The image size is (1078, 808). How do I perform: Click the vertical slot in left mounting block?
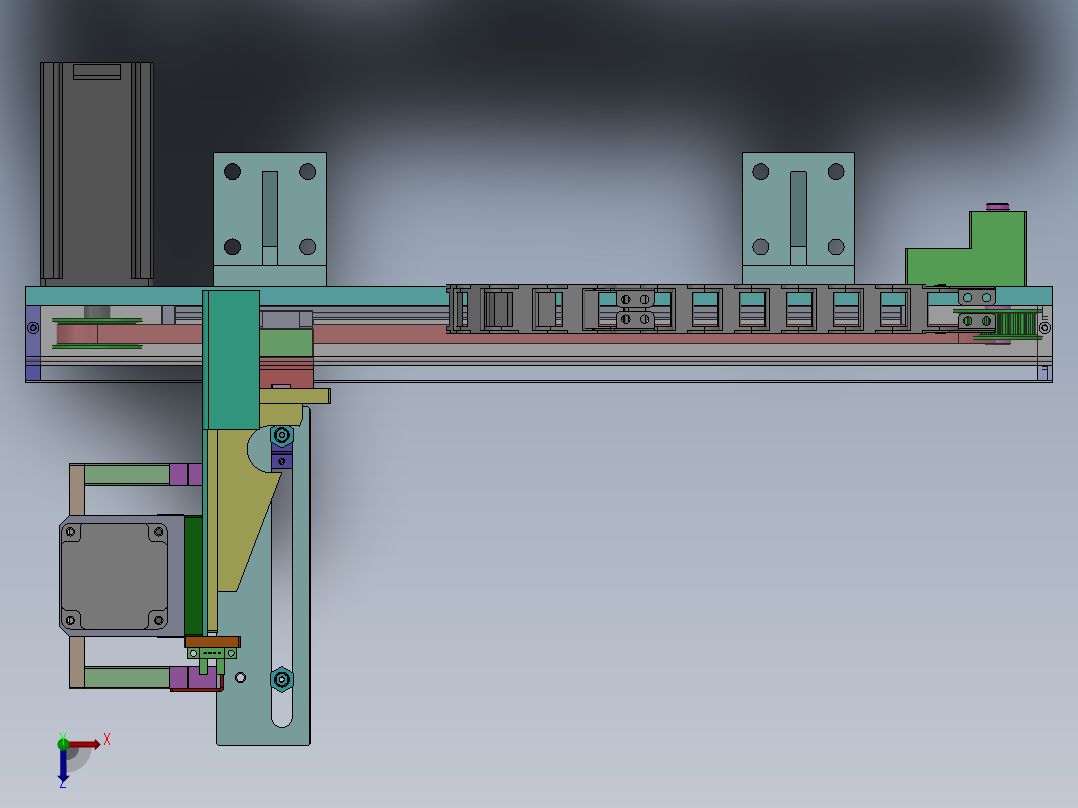(270, 209)
